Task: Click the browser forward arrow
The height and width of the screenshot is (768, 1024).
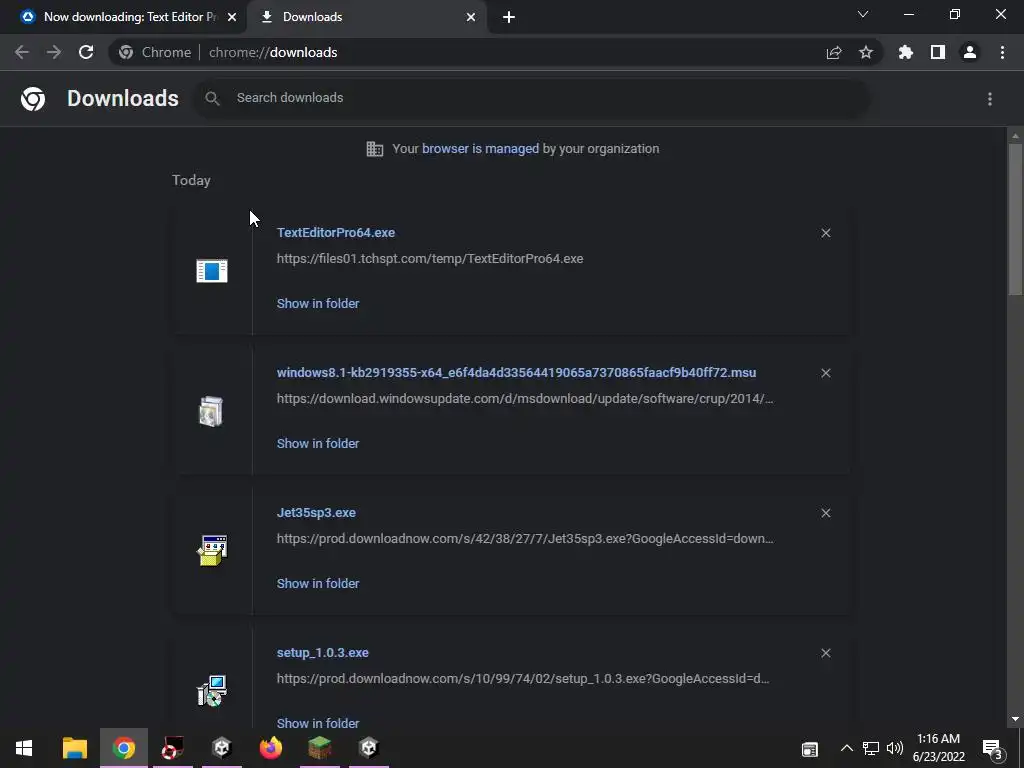Action: click(x=54, y=52)
